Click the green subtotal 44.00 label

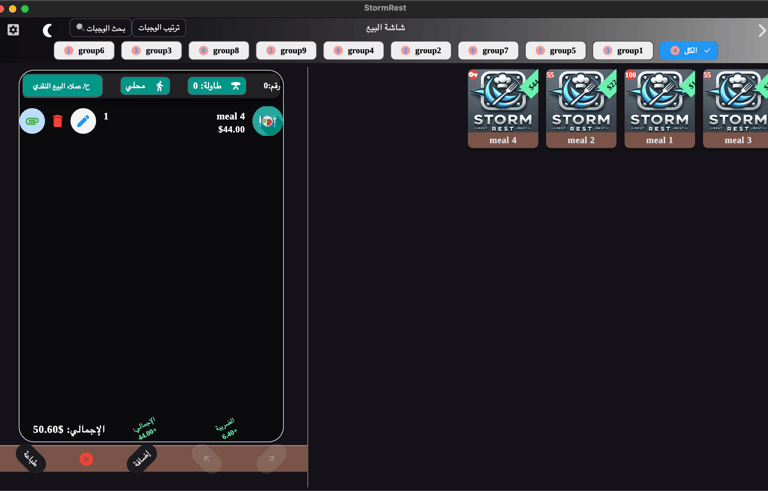[145, 429]
